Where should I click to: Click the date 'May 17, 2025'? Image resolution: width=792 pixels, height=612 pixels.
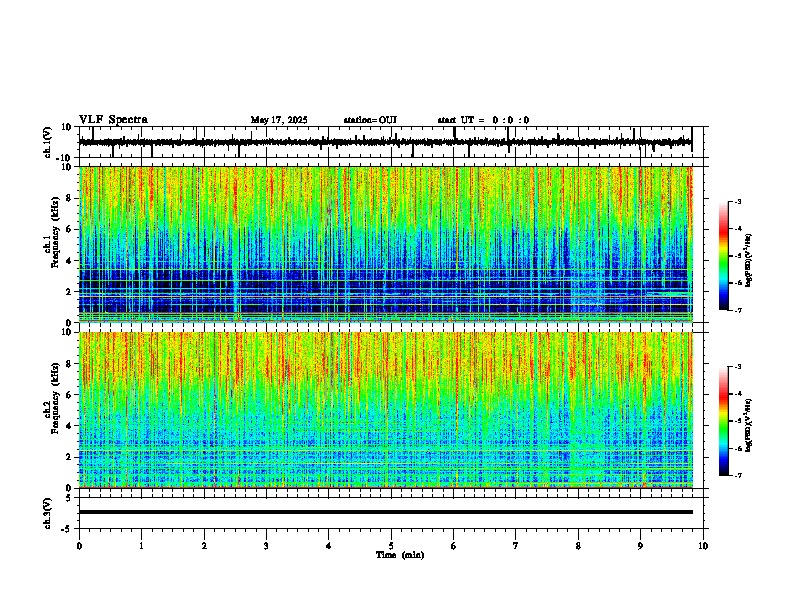279,120
